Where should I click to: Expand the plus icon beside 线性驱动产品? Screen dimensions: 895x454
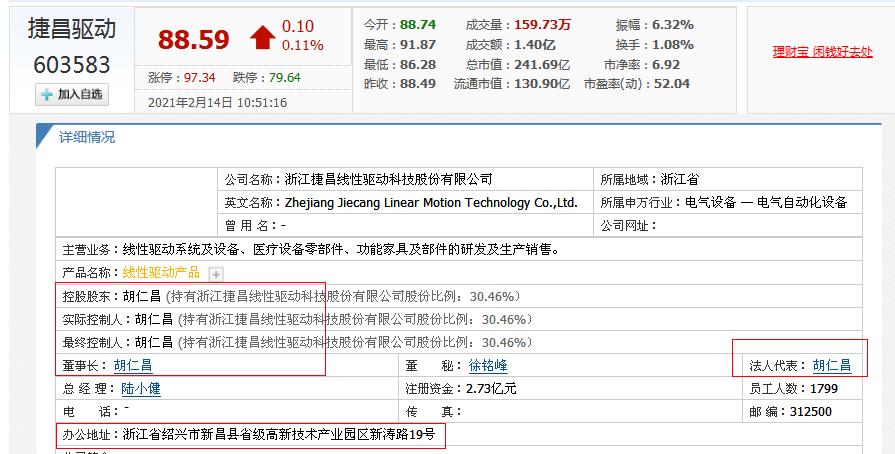pyautogui.click(x=216, y=274)
